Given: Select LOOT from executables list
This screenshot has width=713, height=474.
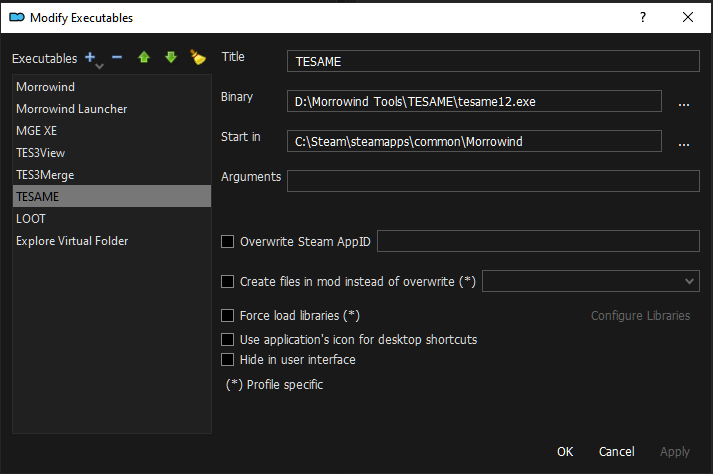Looking at the screenshot, I should pos(31,218).
